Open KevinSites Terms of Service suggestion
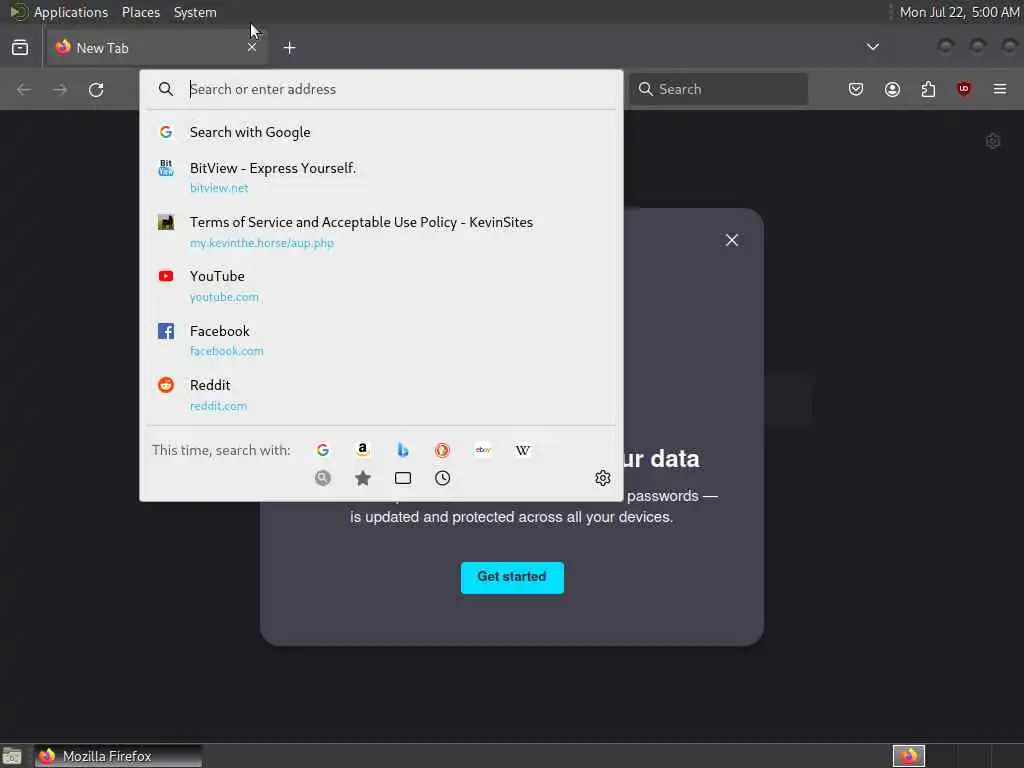This screenshot has height=768, width=1024. point(381,232)
